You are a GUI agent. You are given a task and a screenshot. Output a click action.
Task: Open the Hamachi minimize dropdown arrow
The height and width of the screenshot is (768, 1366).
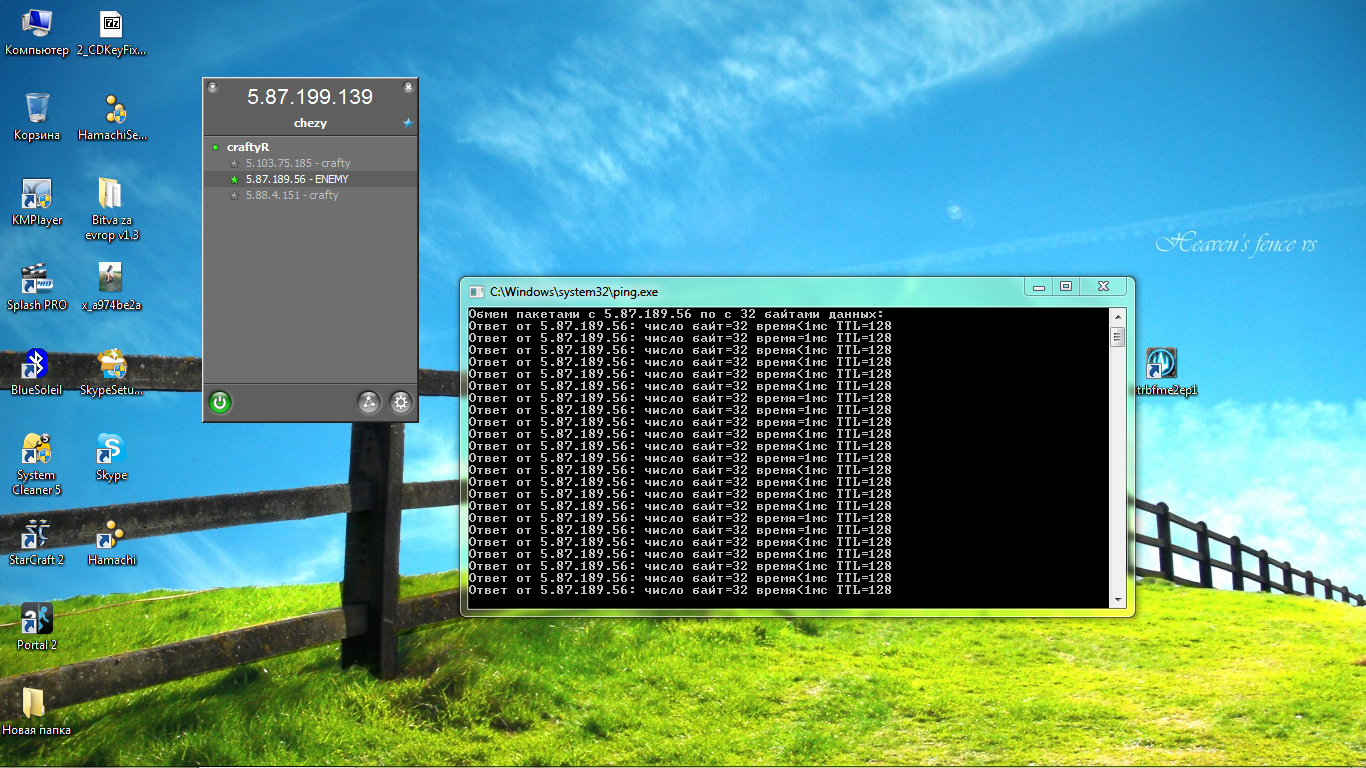212,88
